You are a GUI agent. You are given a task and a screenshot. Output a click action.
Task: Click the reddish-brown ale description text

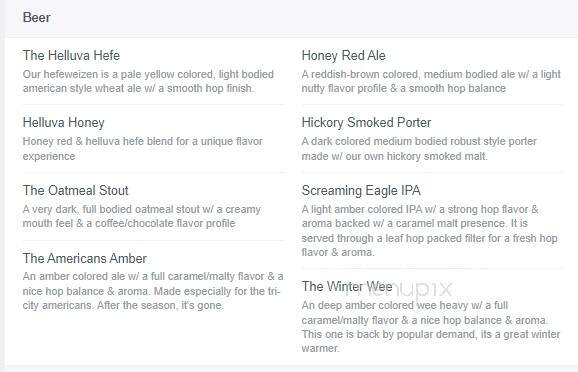click(431, 81)
